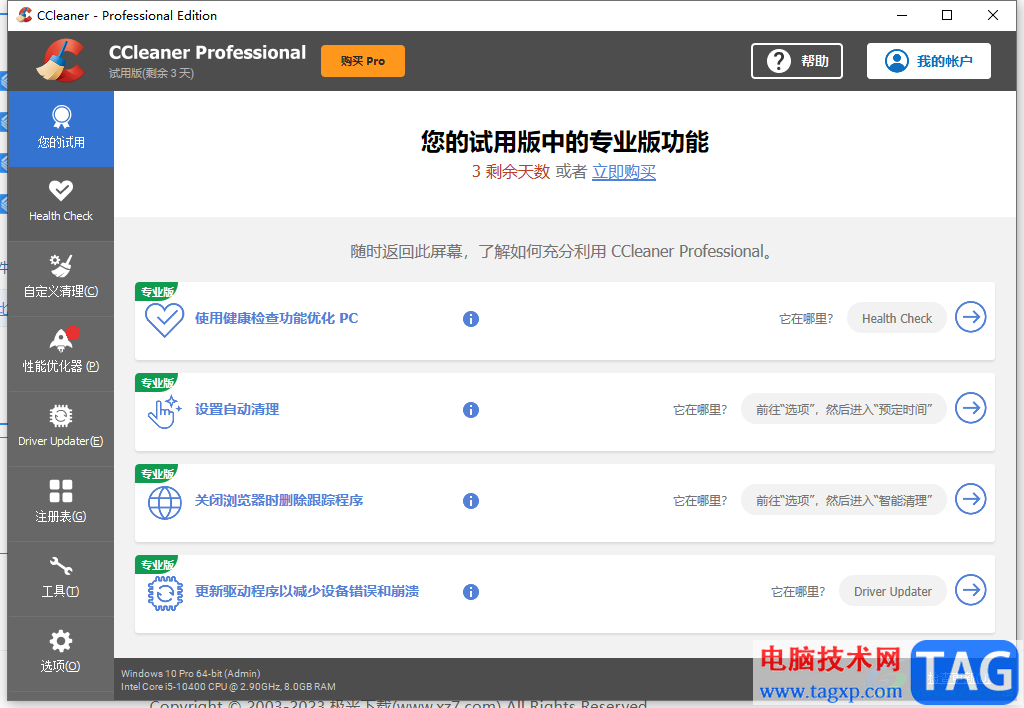Screen dimensions: 1024x708
Task: Open Health Check in the sidebar
Action: [61, 204]
